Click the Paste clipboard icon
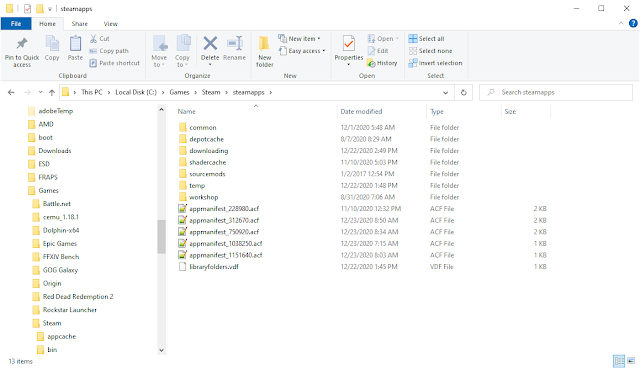Screen dimensions: 640x368 click(75, 44)
